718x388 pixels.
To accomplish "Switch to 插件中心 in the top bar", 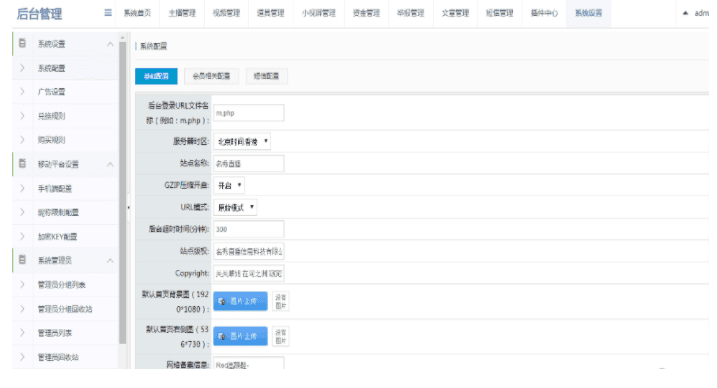I will pyautogui.click(x=544, y=13).
